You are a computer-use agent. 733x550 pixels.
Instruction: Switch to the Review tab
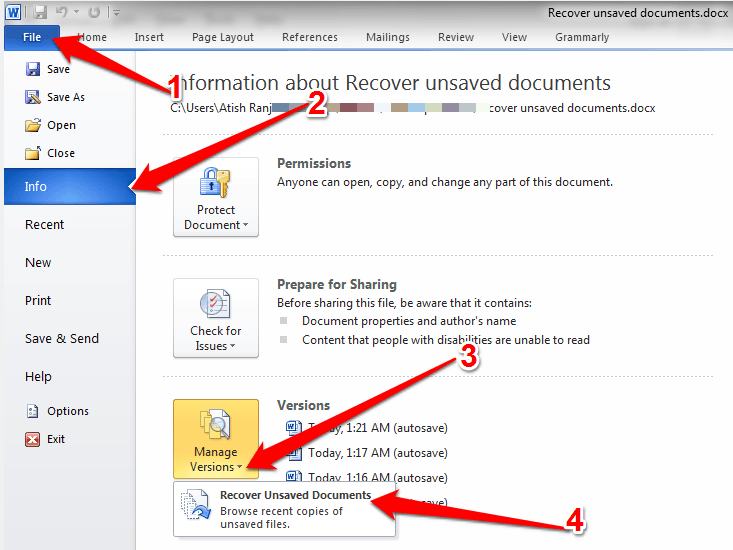coord(456,37)
